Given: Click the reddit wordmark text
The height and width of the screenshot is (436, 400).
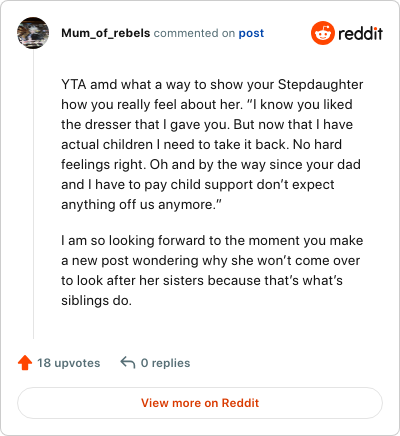Looking at the screenshot, I should coord(360,33).
